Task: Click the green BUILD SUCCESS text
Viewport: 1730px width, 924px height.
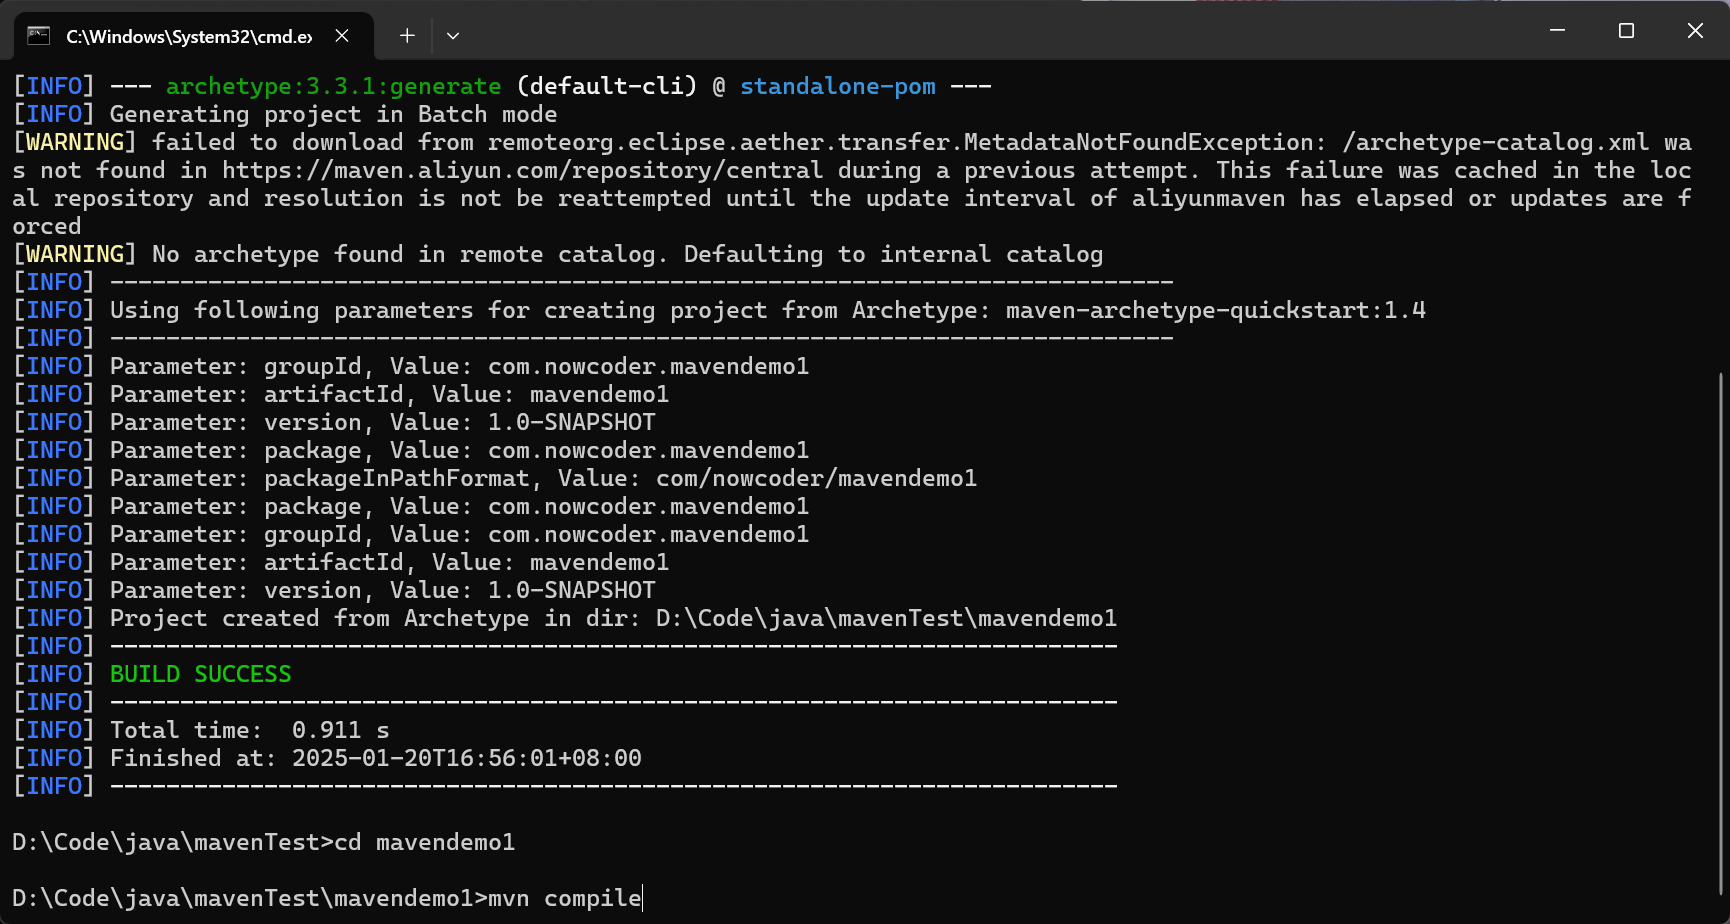Action: [200, 675]
